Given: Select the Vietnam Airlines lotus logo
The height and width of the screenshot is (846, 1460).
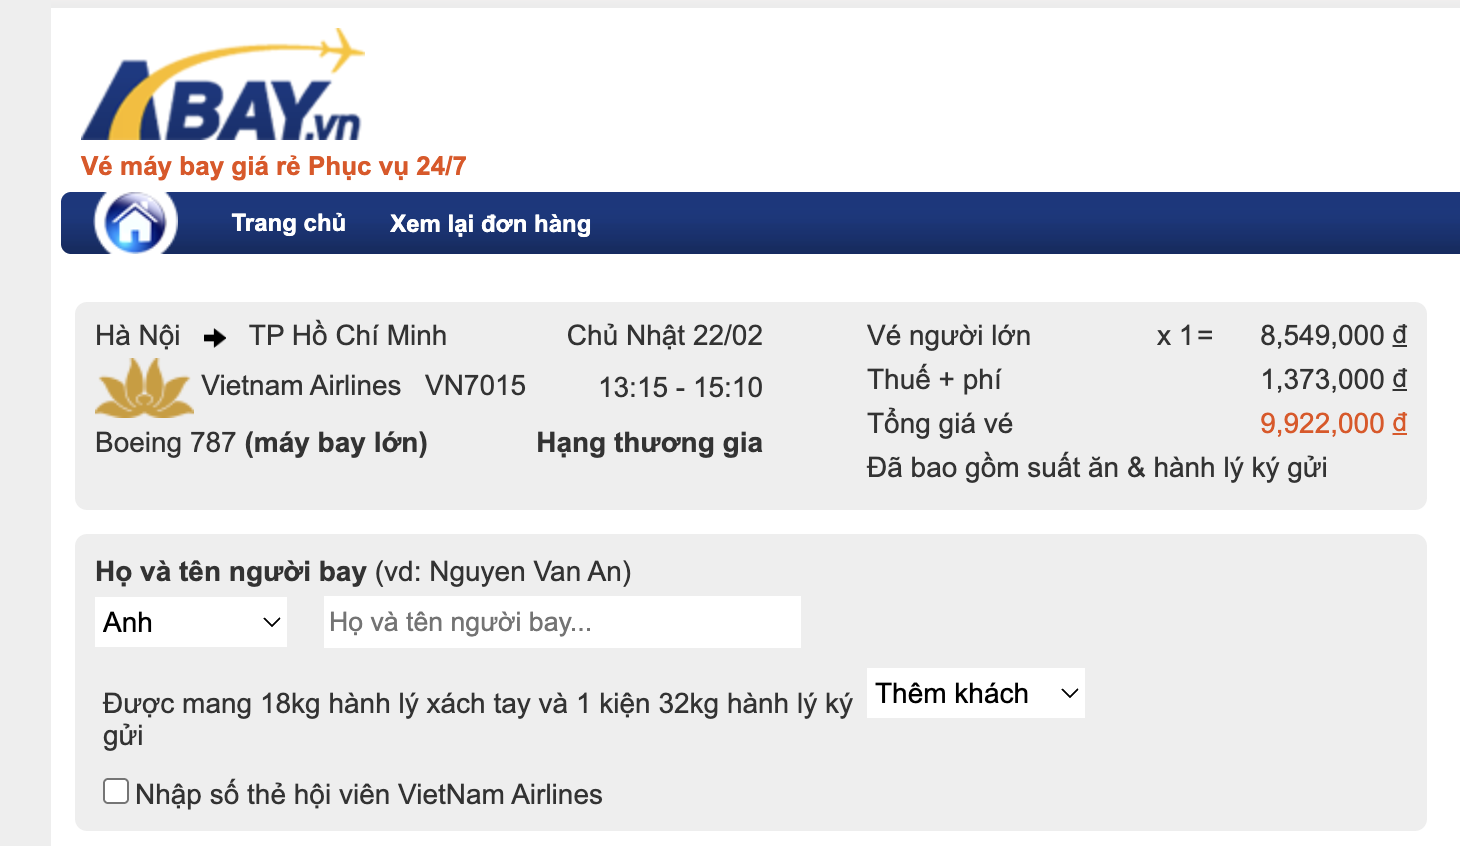Looking at the screenshot, I should (x=143, y=388).
